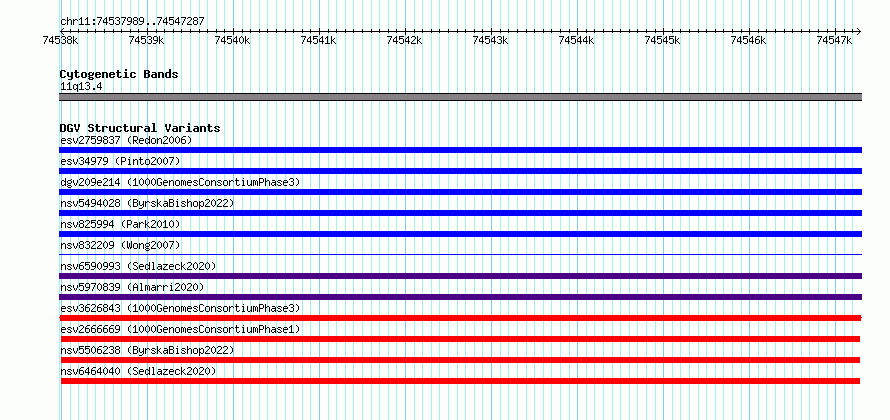890x420 pixels.
Task: Open the nsv6590993 (Sedlazeck2020) label
Action: click(x=138, y=266)
